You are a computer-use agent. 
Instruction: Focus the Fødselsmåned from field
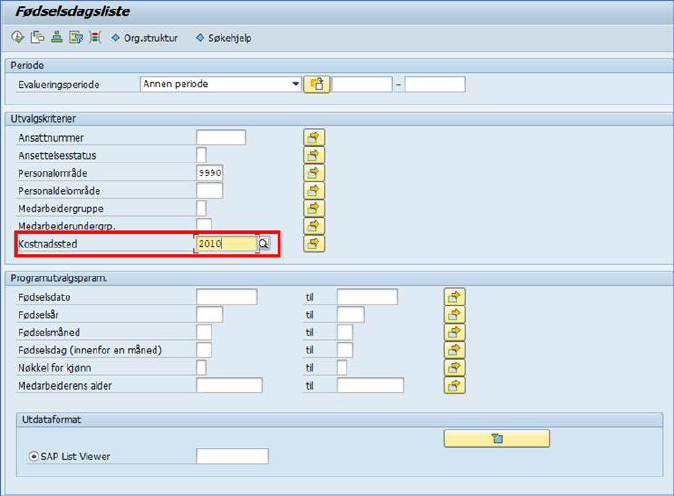tap(204, 332)
